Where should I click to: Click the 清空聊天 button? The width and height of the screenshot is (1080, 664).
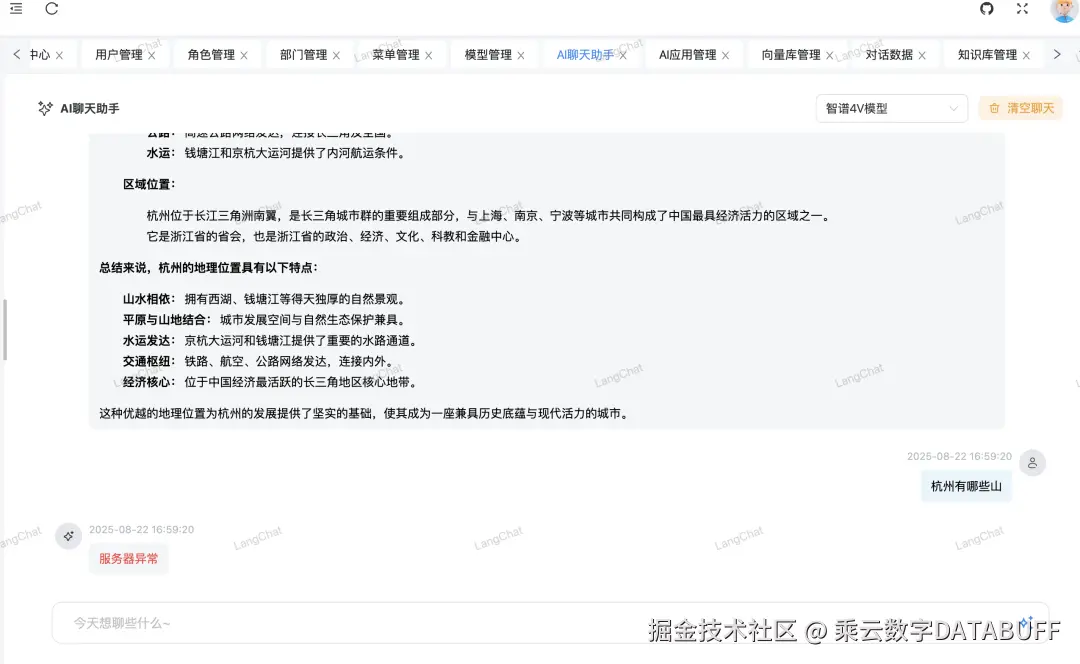point(1020,108)
